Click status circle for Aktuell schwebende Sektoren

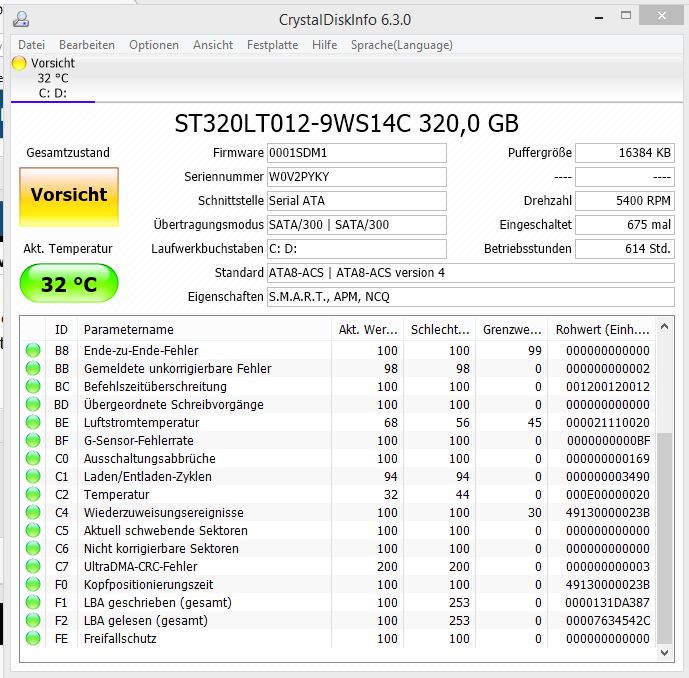pos(33,530)
